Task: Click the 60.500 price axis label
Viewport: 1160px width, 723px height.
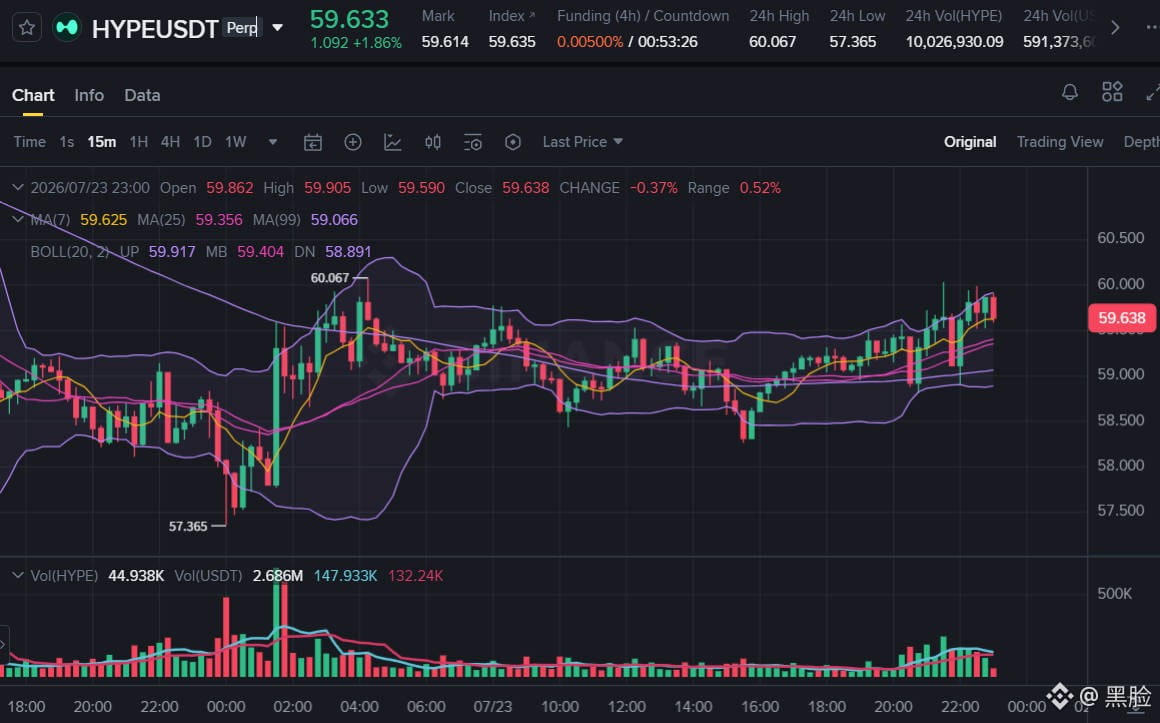Action: 1120,238
